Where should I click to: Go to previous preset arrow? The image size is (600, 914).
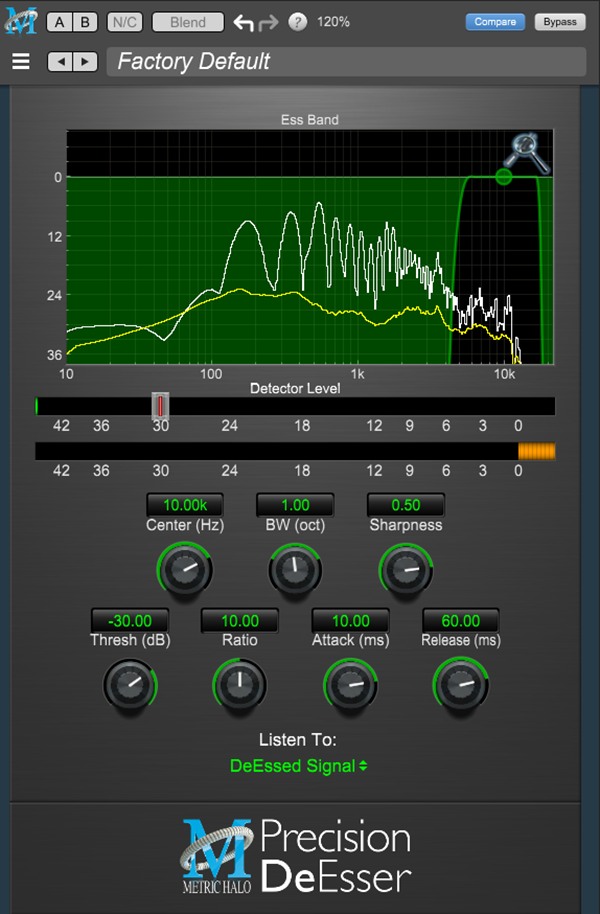[x=61, y=62]
